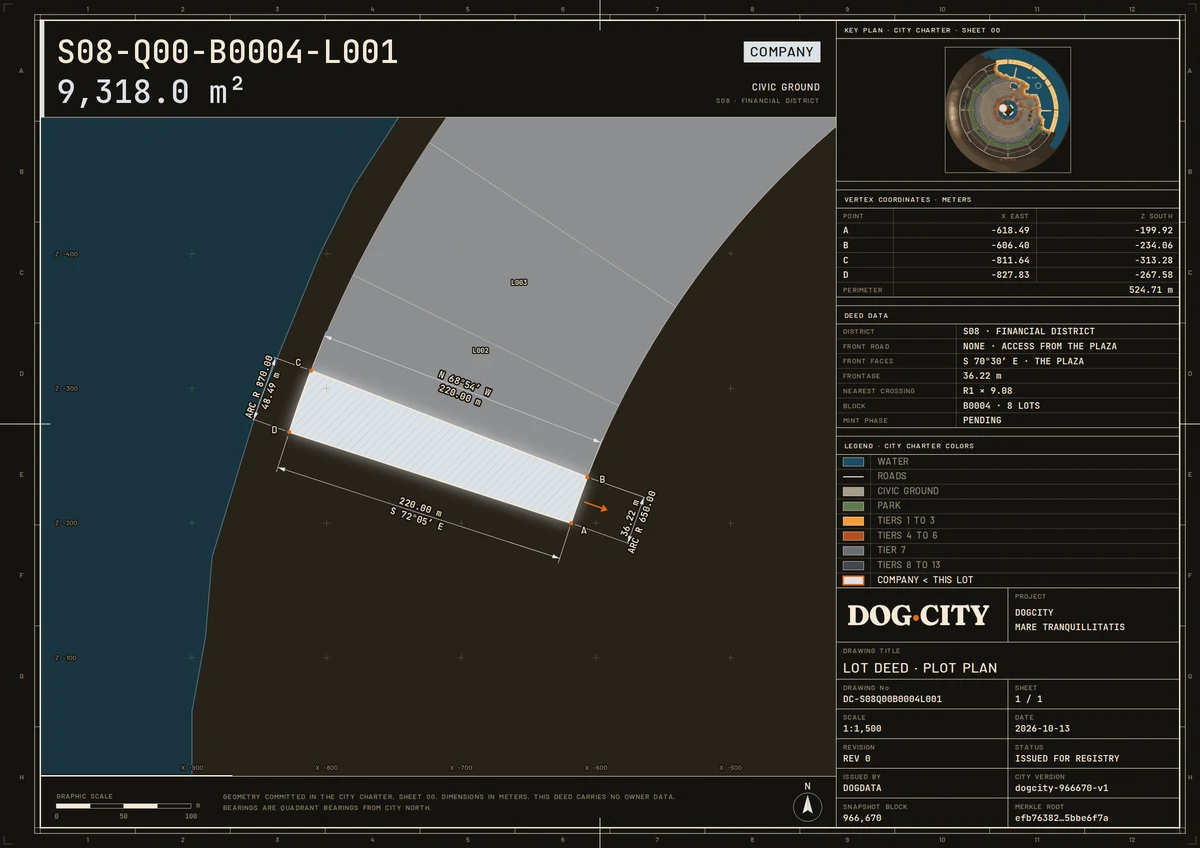Click the X -600 grid axis label
The image size is (1200, 848).
[594, 768]
